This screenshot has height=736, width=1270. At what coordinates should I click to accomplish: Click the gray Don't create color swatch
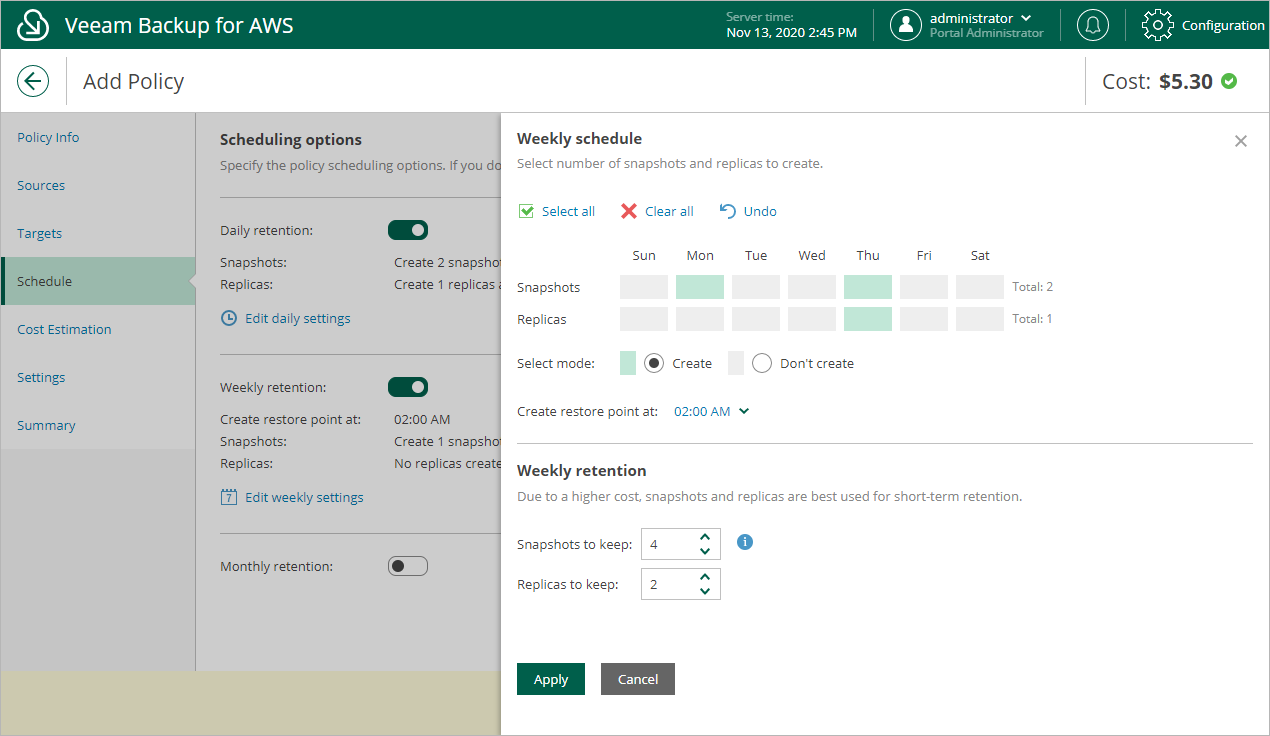(736, 363)
